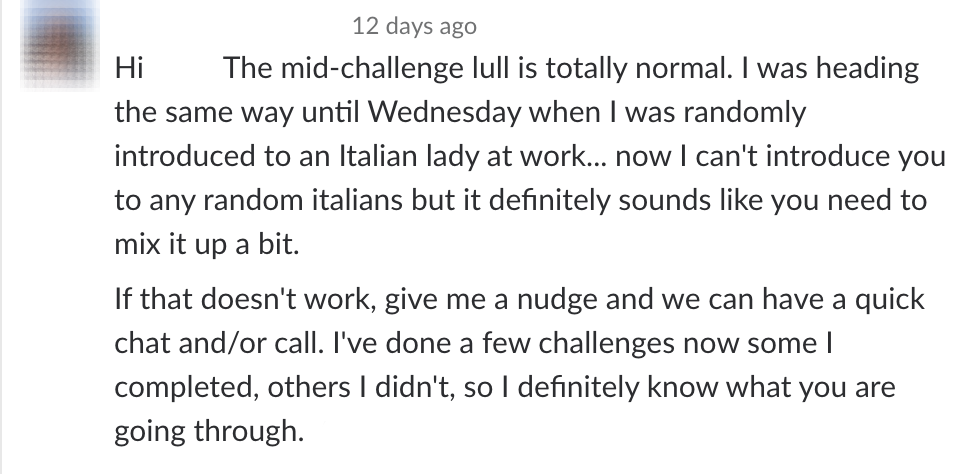Click the text "mix it up a bit."

(x=192, y=244)
